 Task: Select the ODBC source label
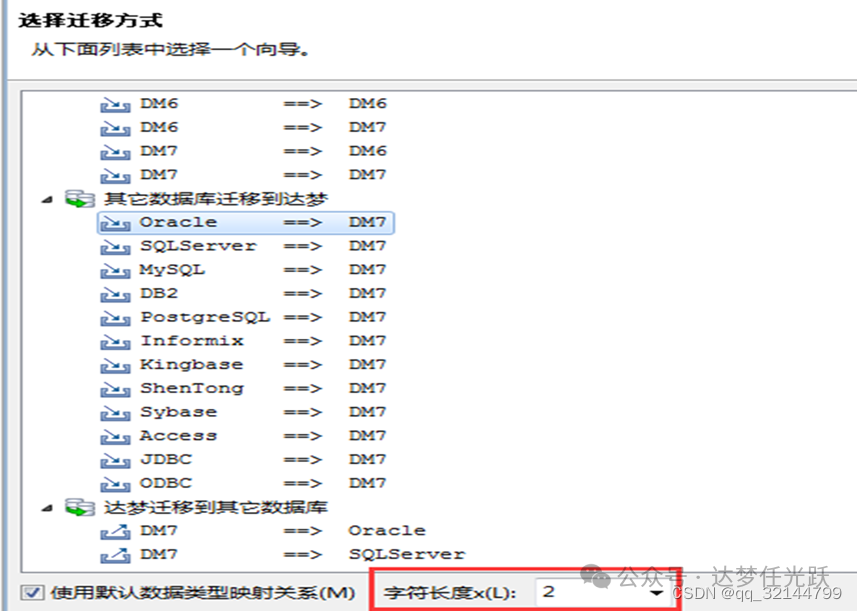(166, 483)
